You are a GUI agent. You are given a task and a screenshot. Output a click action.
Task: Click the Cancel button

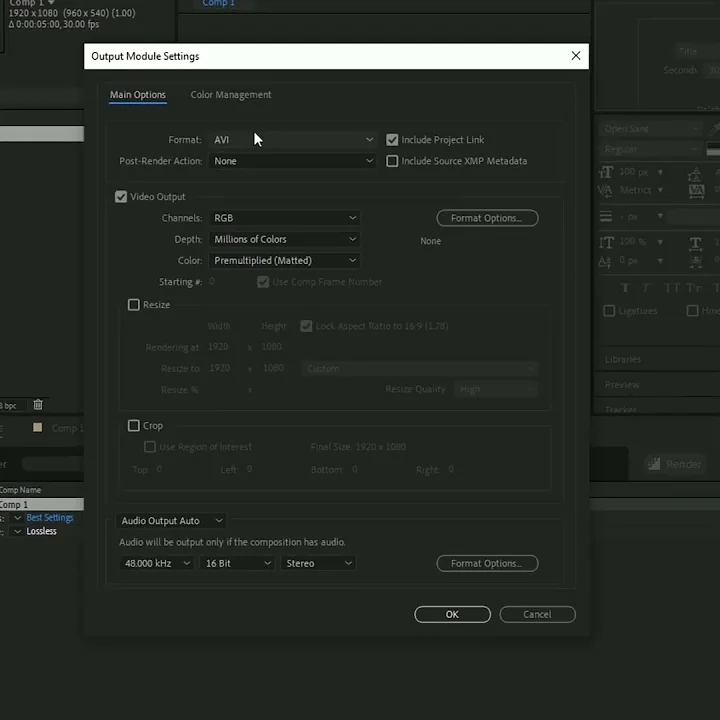pos(537,614)
